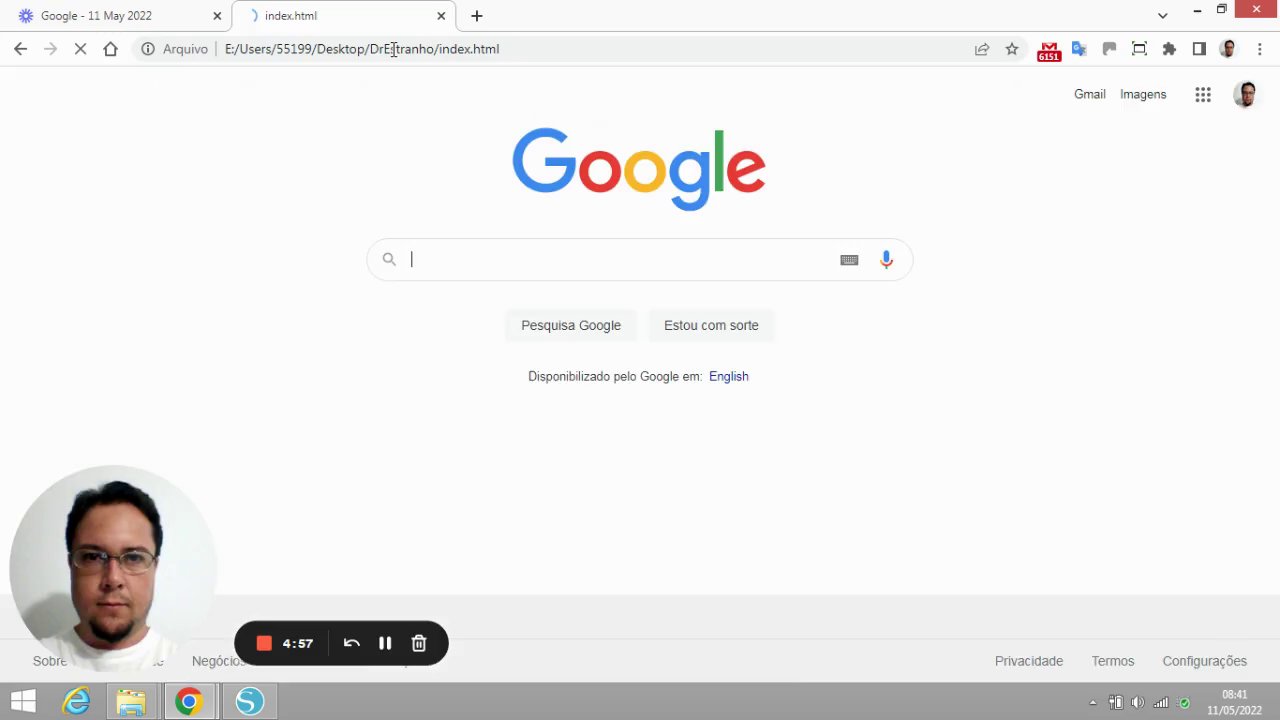Click the address bar URL
The width and height of the screenshot is (1280, 720).
tap(362, 49)
